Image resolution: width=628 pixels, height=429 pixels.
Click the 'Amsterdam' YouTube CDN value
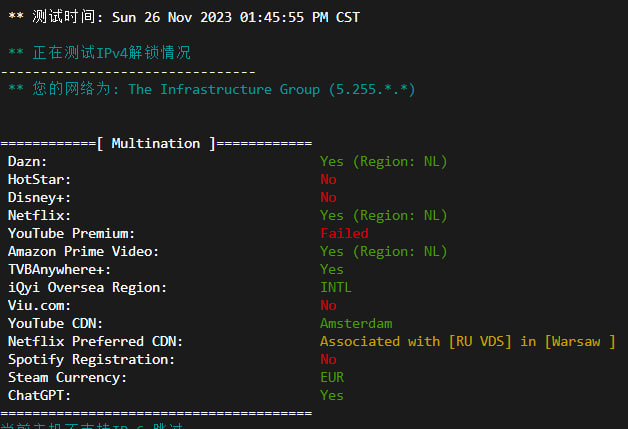[x=356, y=323]
